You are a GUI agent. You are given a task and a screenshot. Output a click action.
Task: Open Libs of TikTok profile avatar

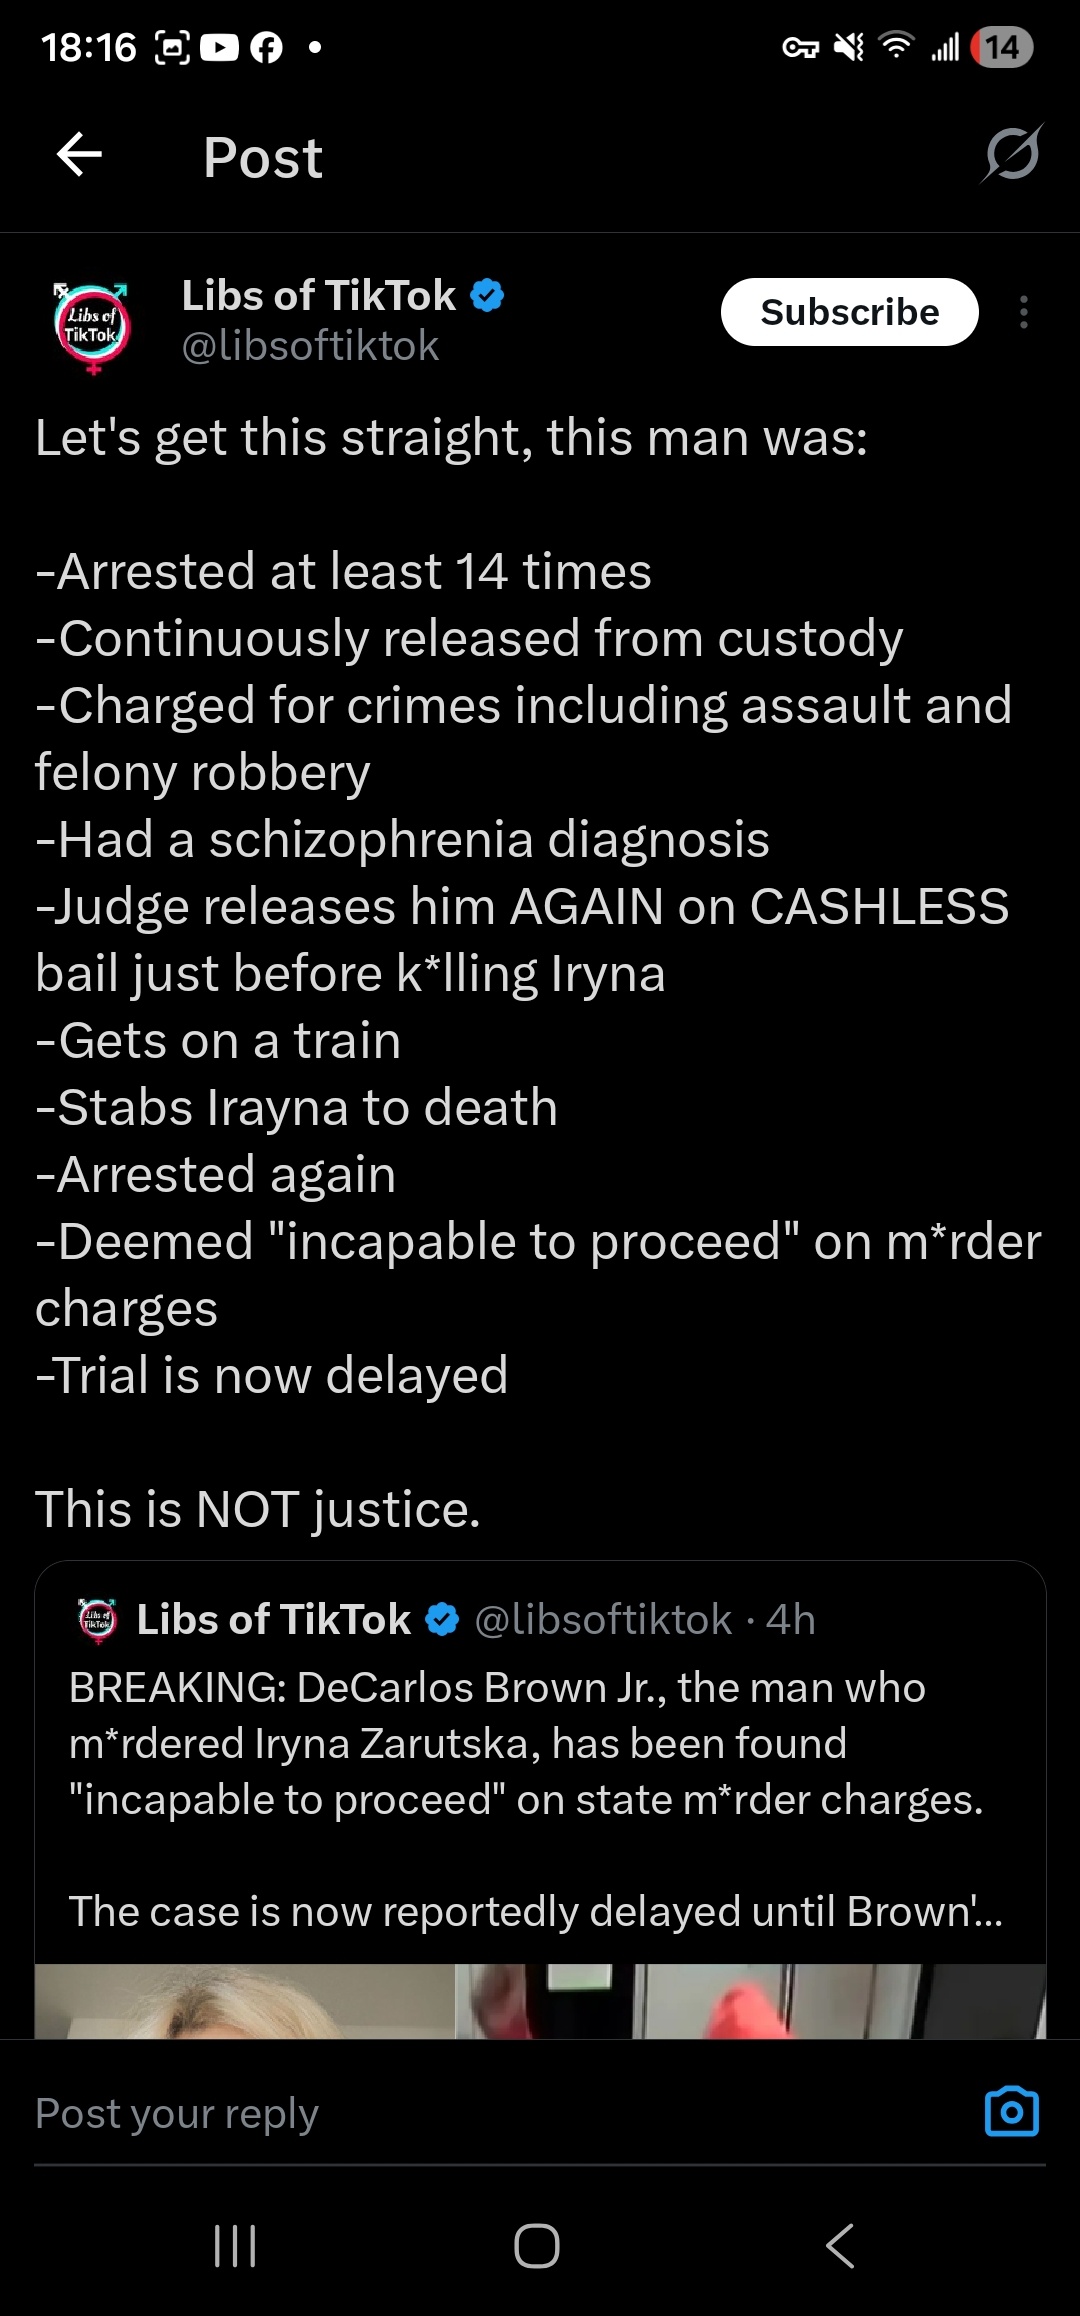tap(92, 327)
